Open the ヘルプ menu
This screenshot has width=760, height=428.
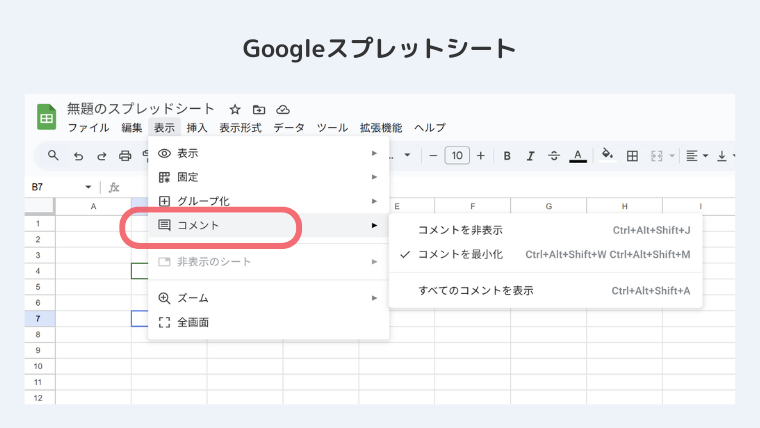pos(429,127)
